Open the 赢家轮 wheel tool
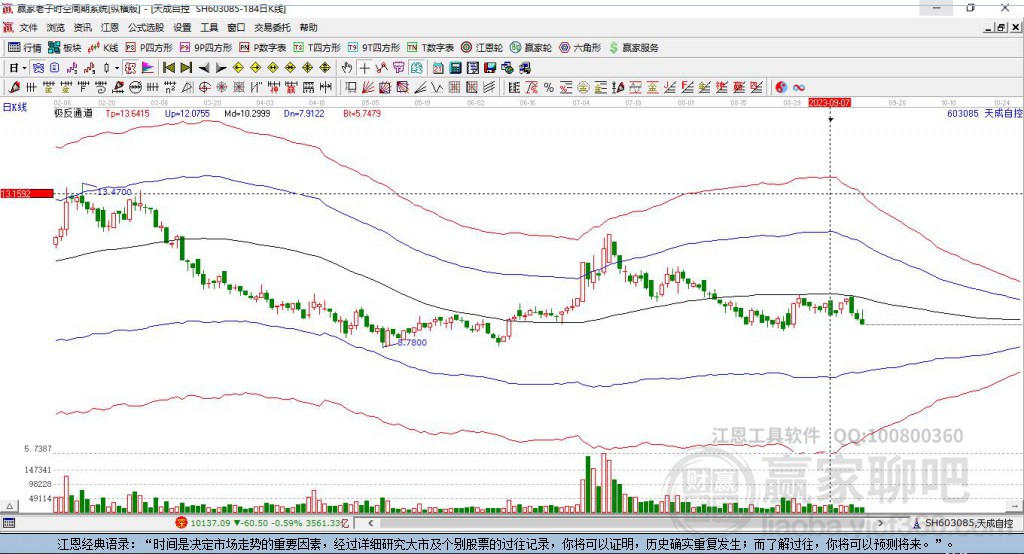 (531, 48)
